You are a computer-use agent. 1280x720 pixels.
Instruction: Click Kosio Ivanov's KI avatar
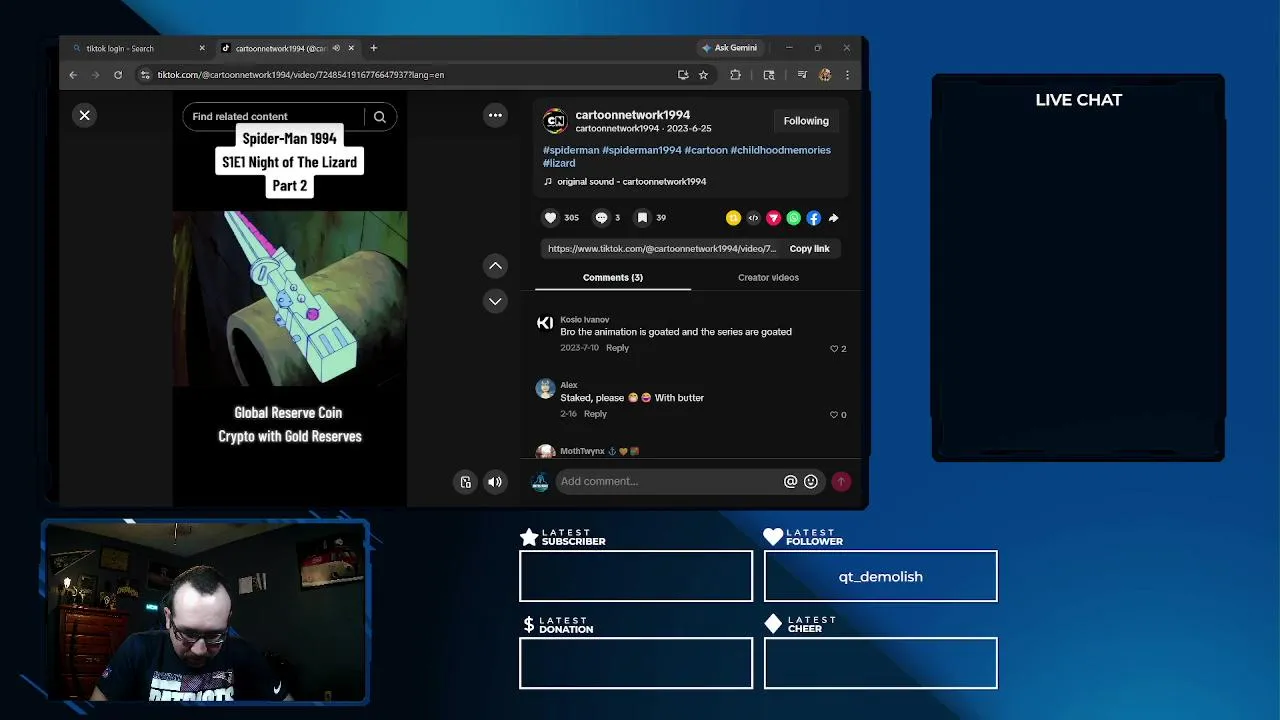545,323
